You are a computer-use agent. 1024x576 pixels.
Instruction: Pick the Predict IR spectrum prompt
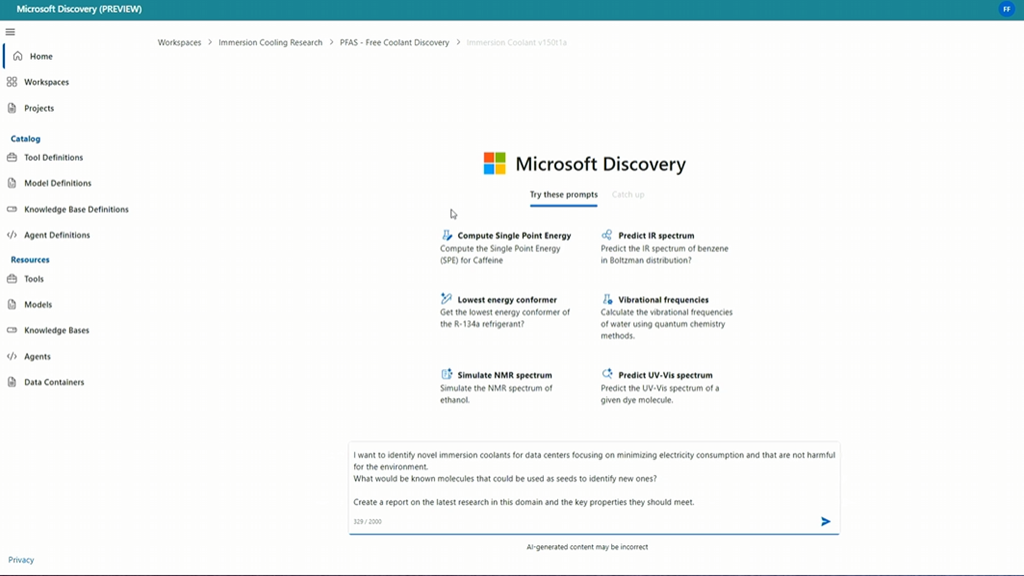click(656, 236)
